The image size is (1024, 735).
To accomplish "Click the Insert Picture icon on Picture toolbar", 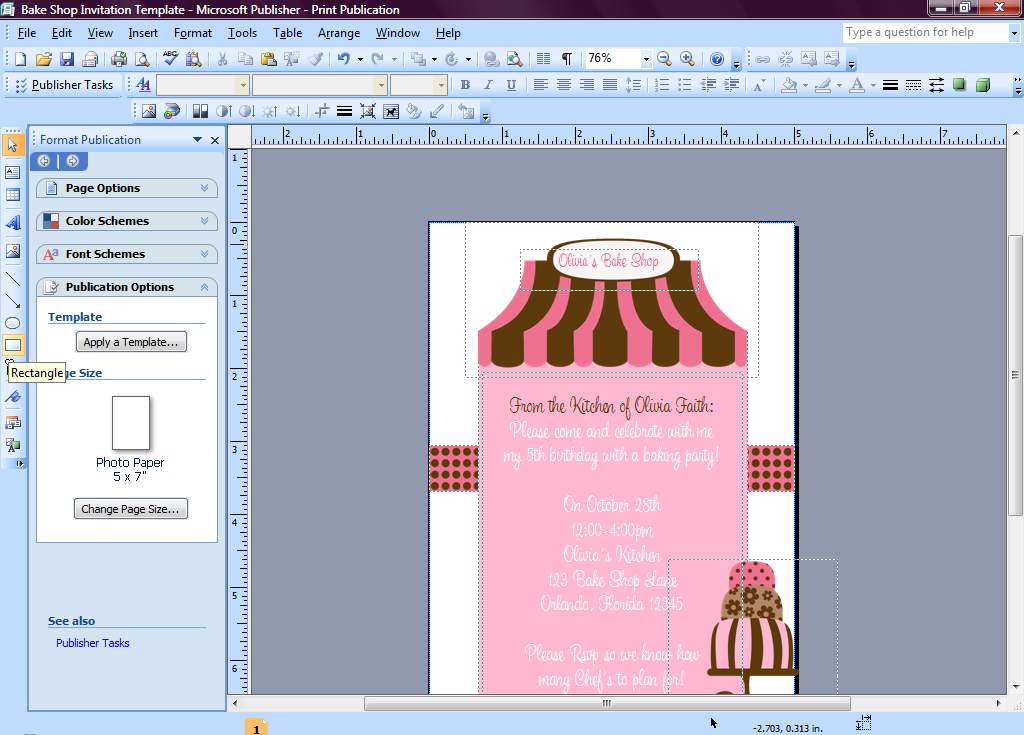I will (x=149, y=112).
